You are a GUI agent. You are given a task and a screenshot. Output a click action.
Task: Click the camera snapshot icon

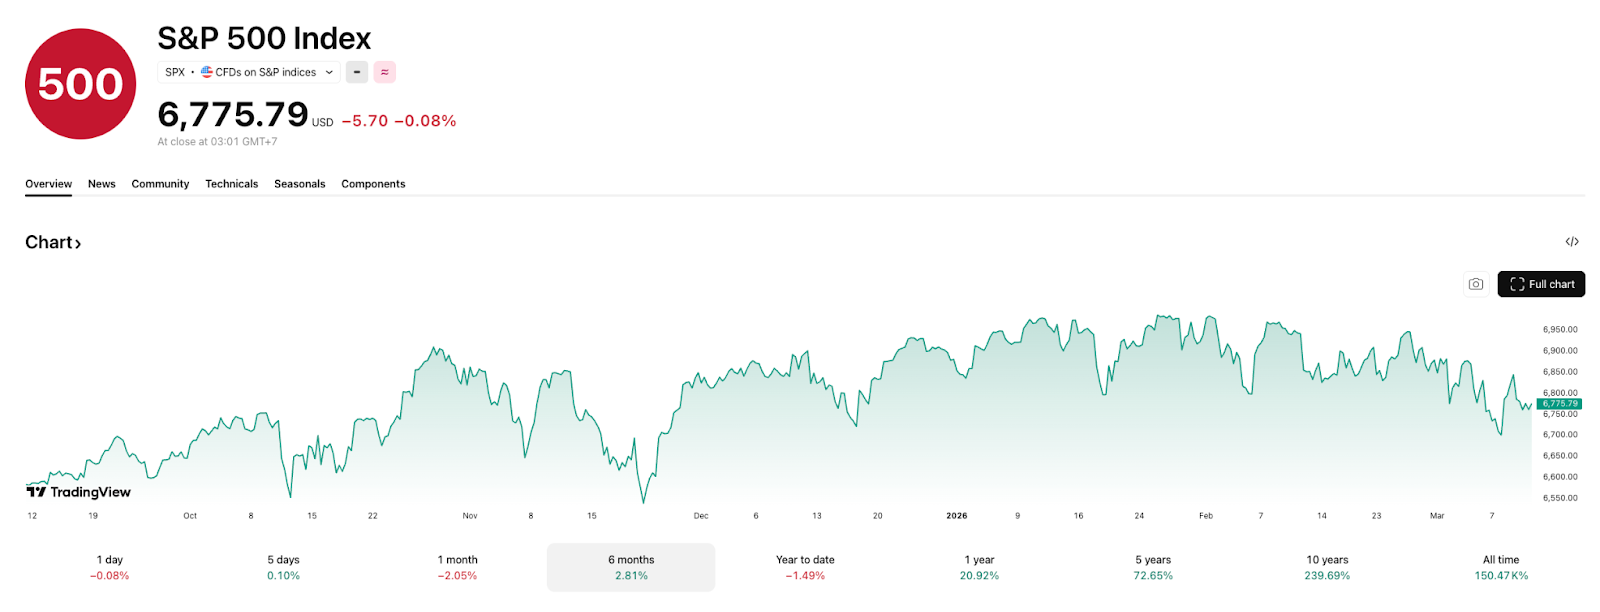(1475, 284)
